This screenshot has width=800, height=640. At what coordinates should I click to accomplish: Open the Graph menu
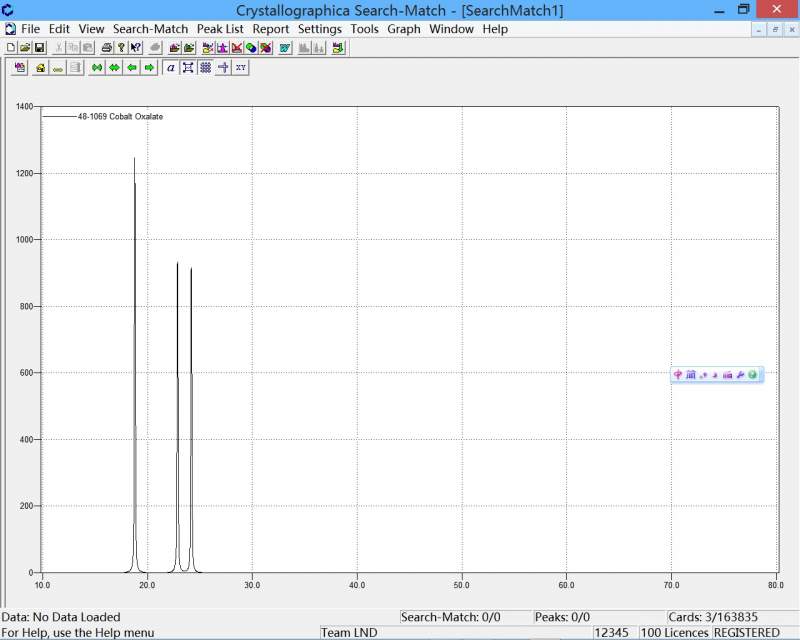click(404, 29)
